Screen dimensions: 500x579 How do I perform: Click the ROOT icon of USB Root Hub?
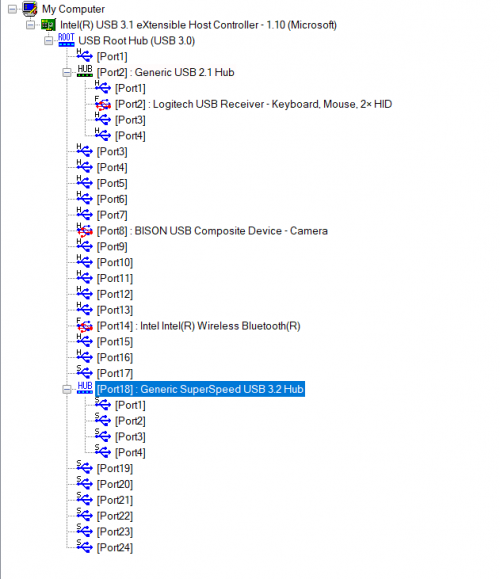[66, 40]
